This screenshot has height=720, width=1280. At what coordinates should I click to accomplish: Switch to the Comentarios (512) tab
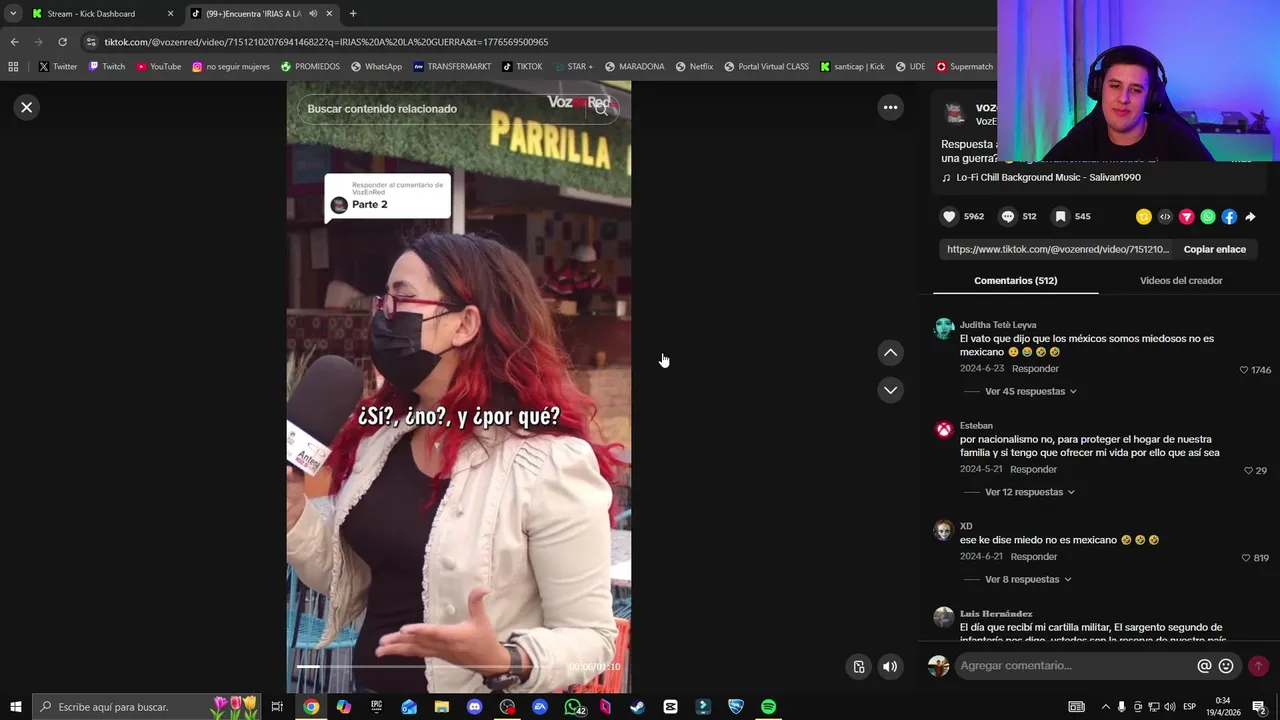pyautogui.click(x=1015, y=281)
